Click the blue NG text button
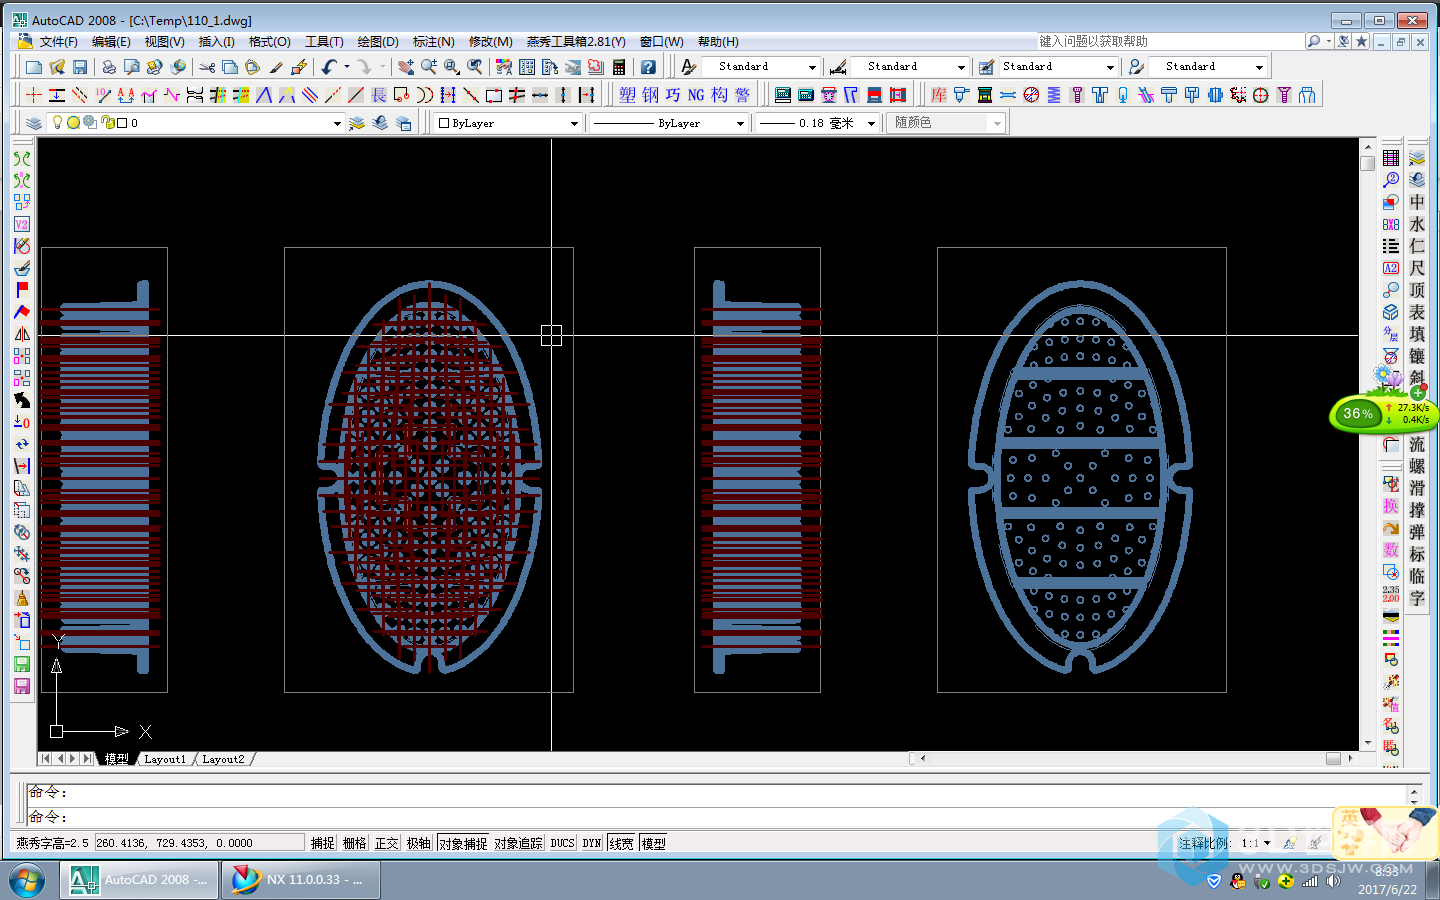Image resolution: width=1440 pixels, height=900 pixels. coord(696,95)
